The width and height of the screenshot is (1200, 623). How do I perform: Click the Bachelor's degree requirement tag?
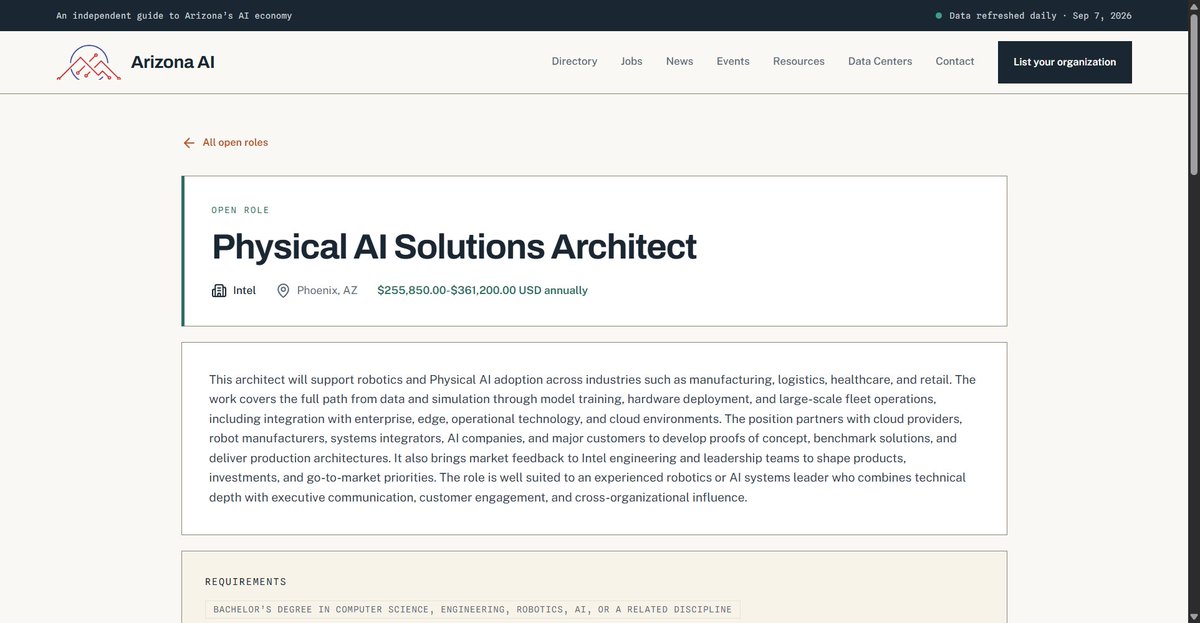472,610
